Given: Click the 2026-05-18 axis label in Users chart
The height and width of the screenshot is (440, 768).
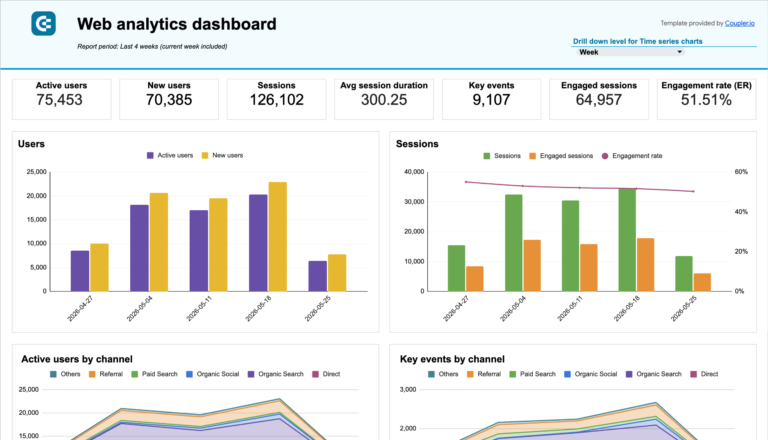Looking at the screenshot, I should (x=259, y=308).
